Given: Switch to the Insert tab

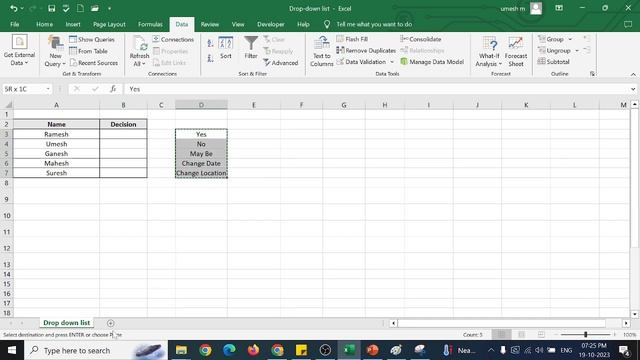Looking at the screenshot, I should point(73,24).
